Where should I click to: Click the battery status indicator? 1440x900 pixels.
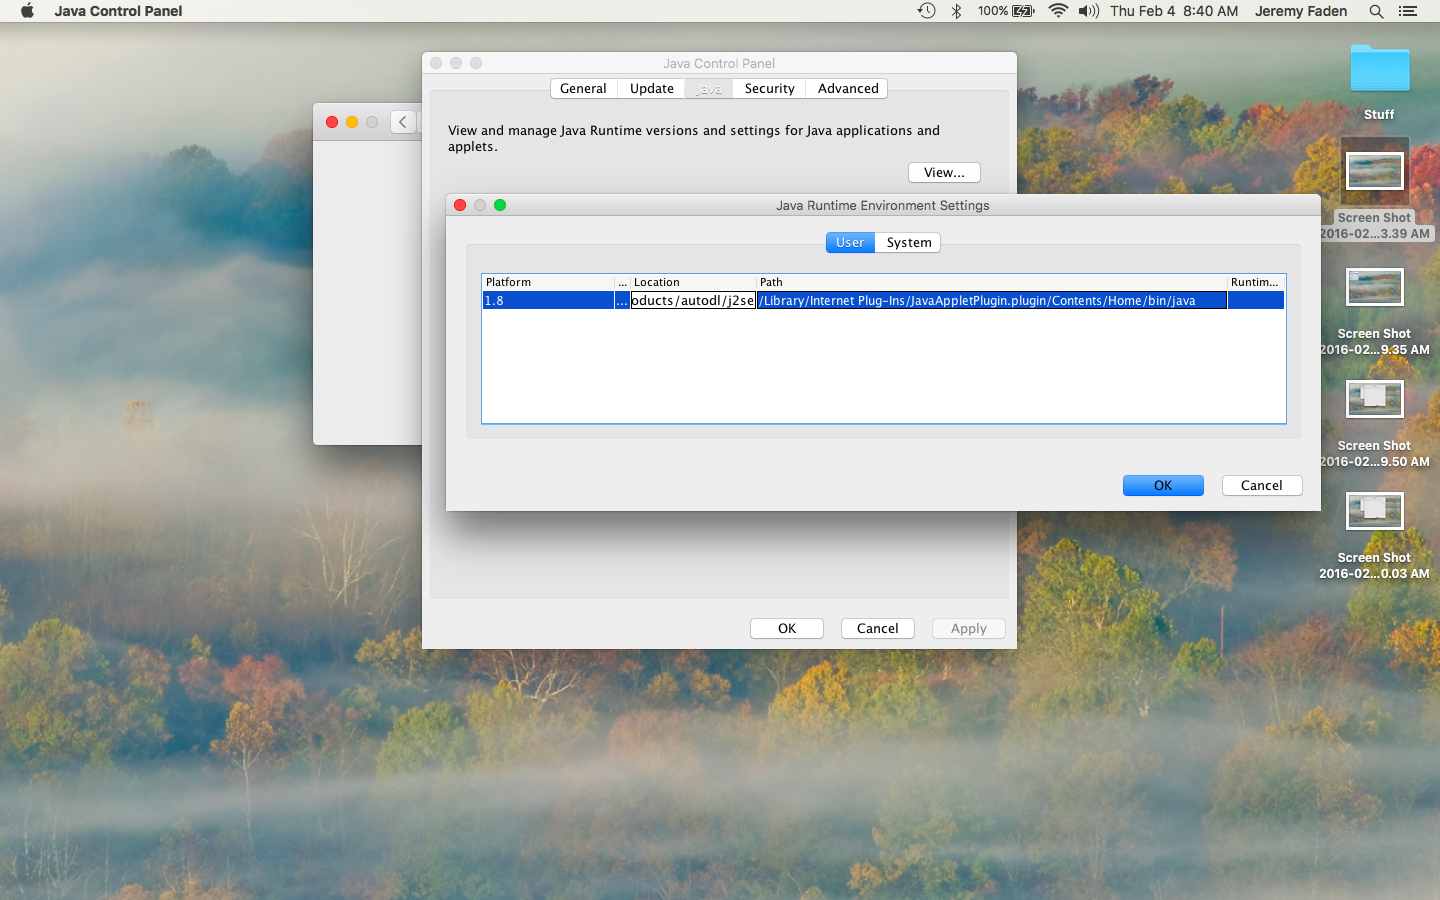tap(1006, 11)
